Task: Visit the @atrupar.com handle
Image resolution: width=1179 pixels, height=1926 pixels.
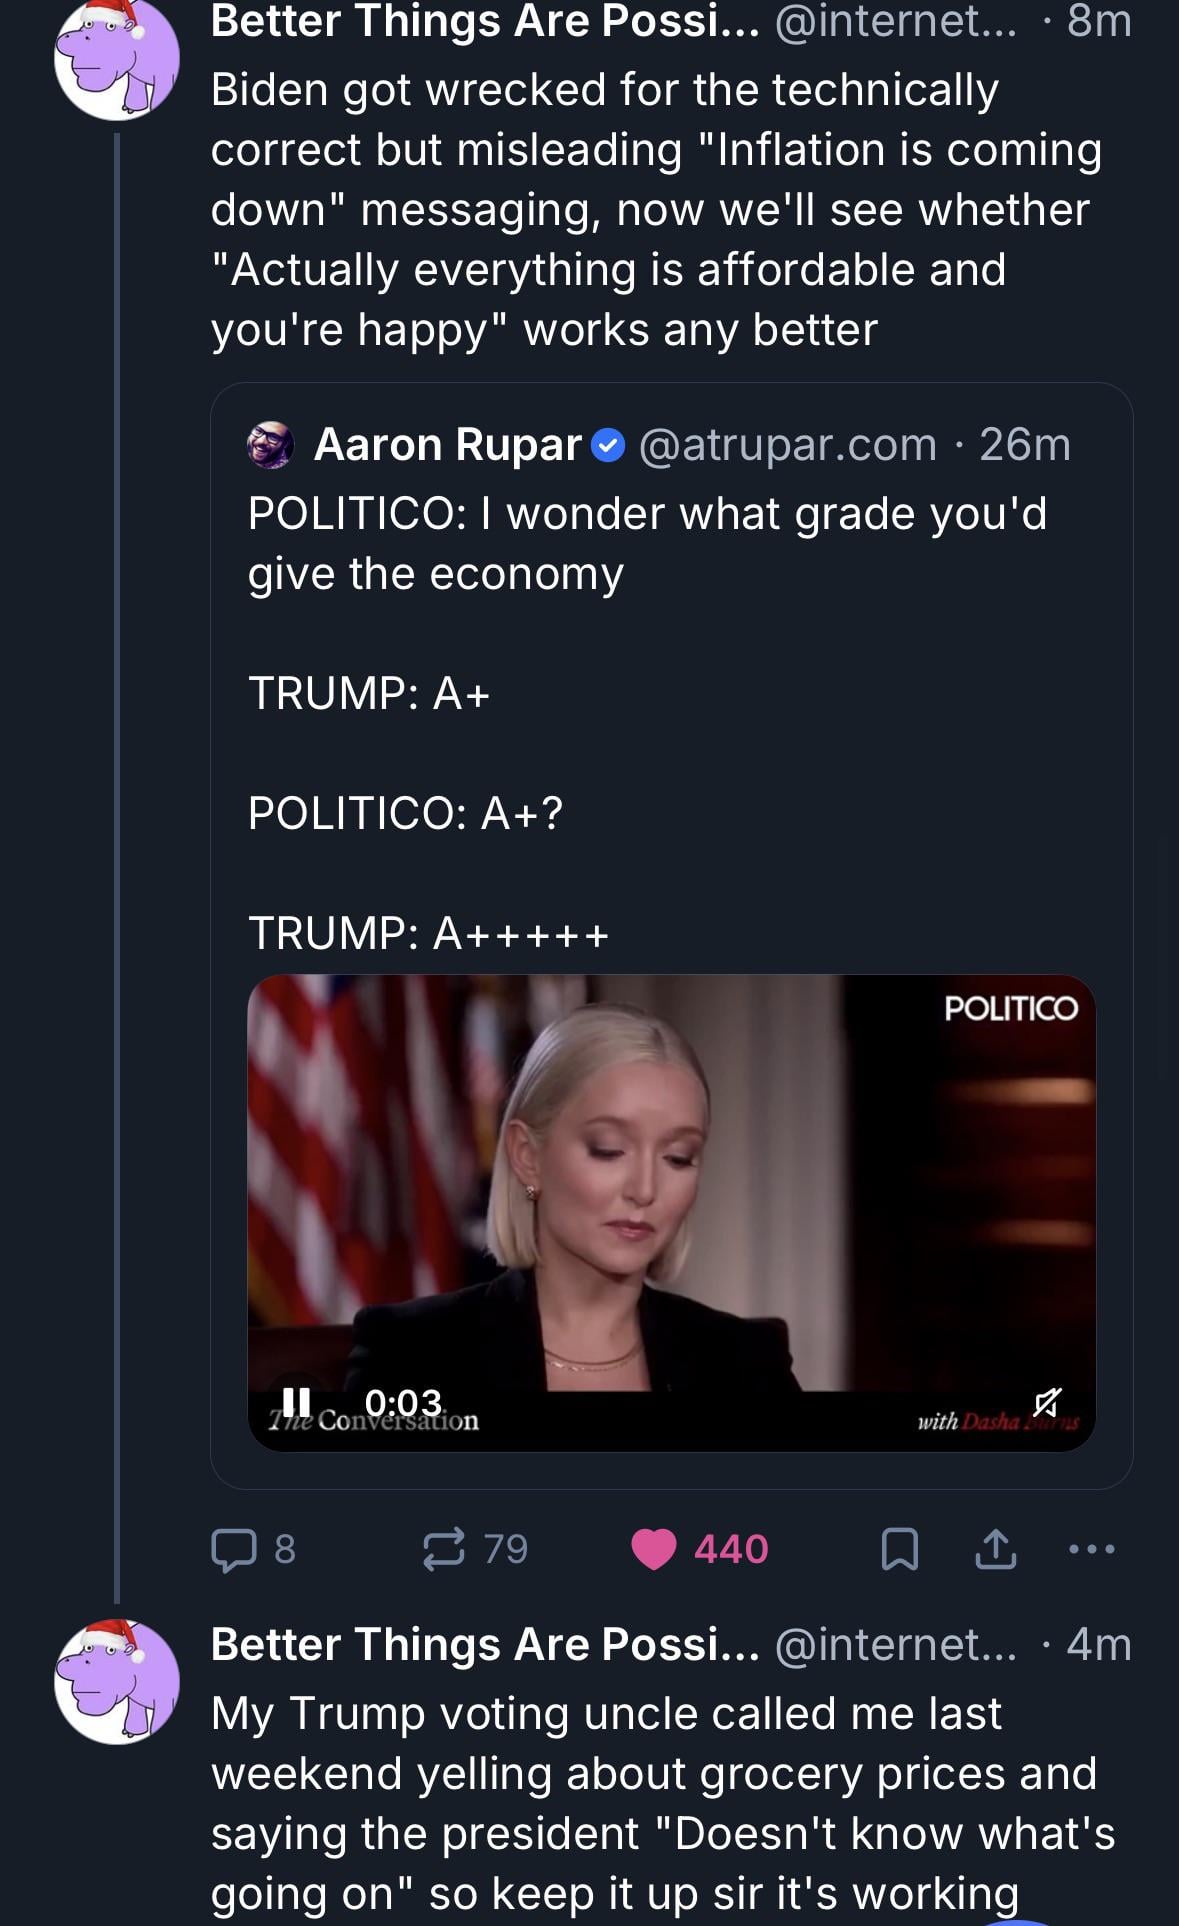Action: (787, 445)
